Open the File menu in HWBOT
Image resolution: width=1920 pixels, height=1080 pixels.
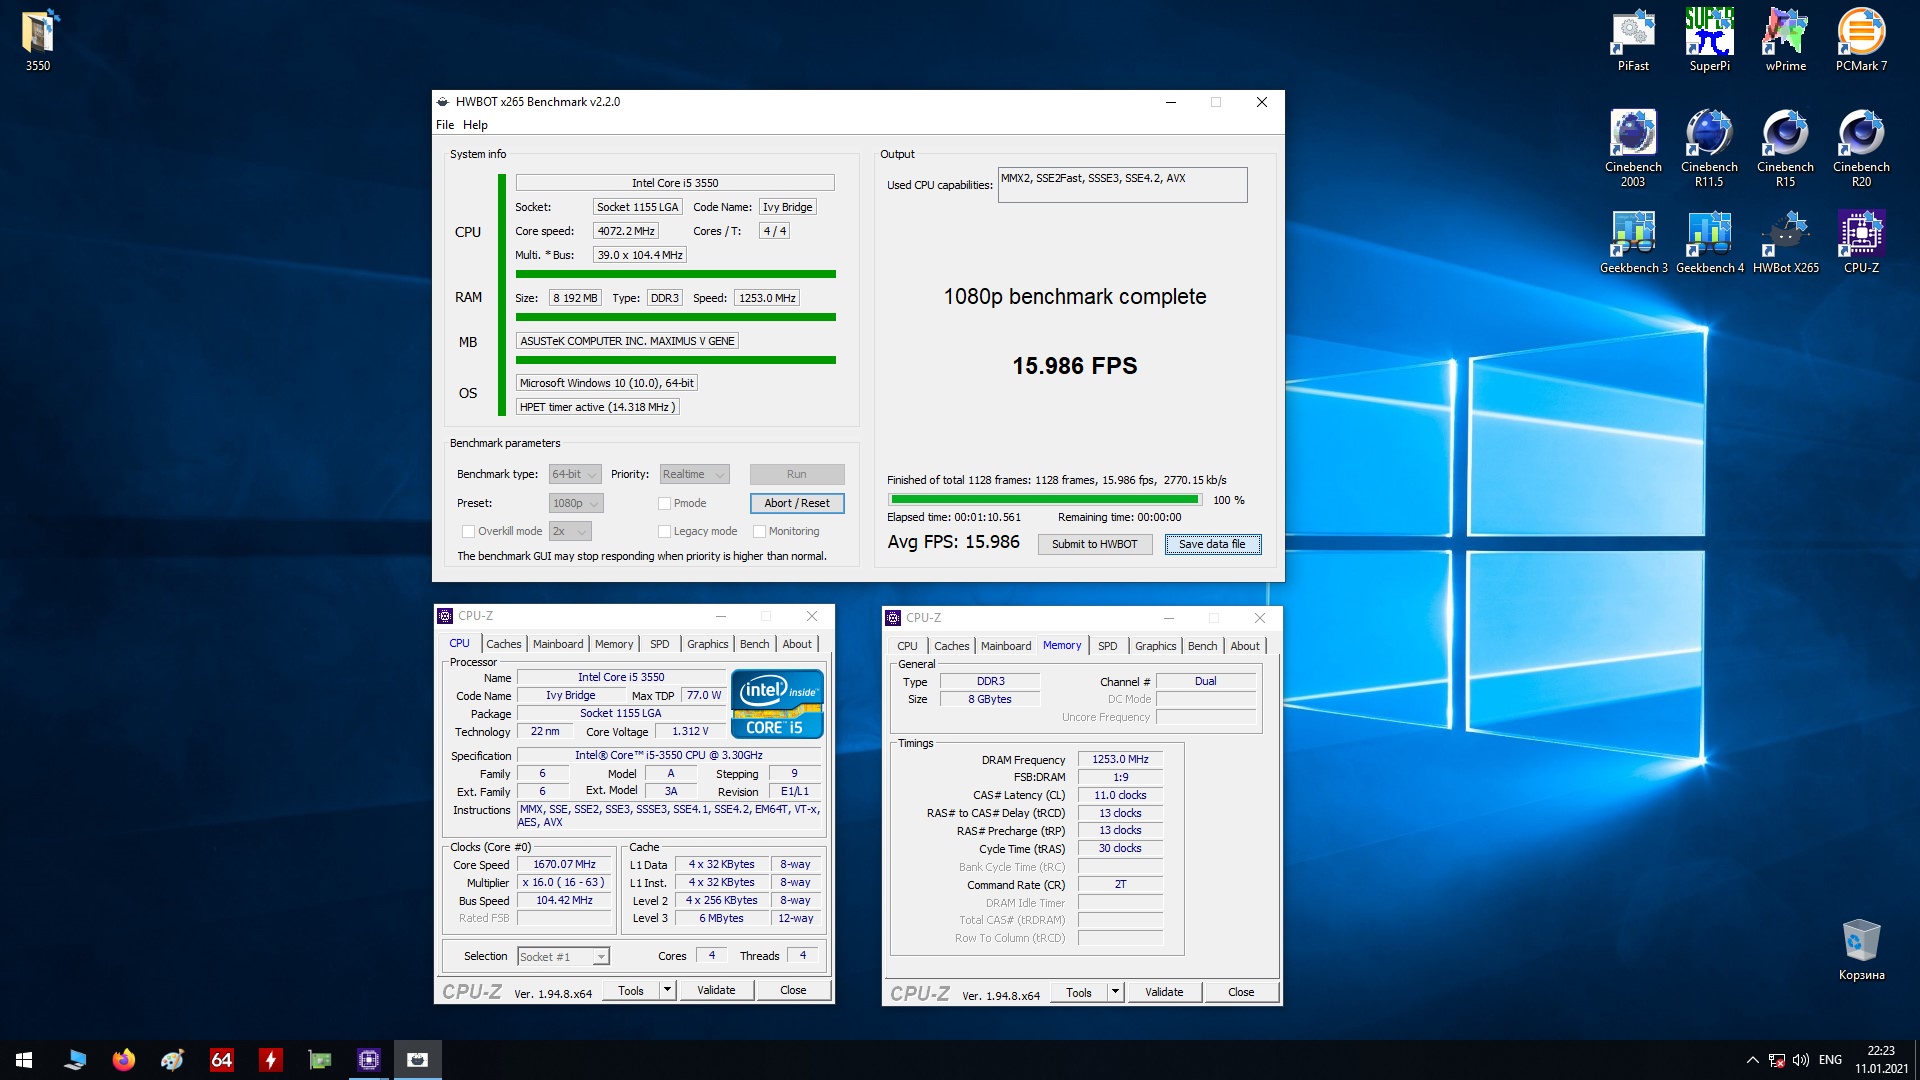tap(445, 125)
